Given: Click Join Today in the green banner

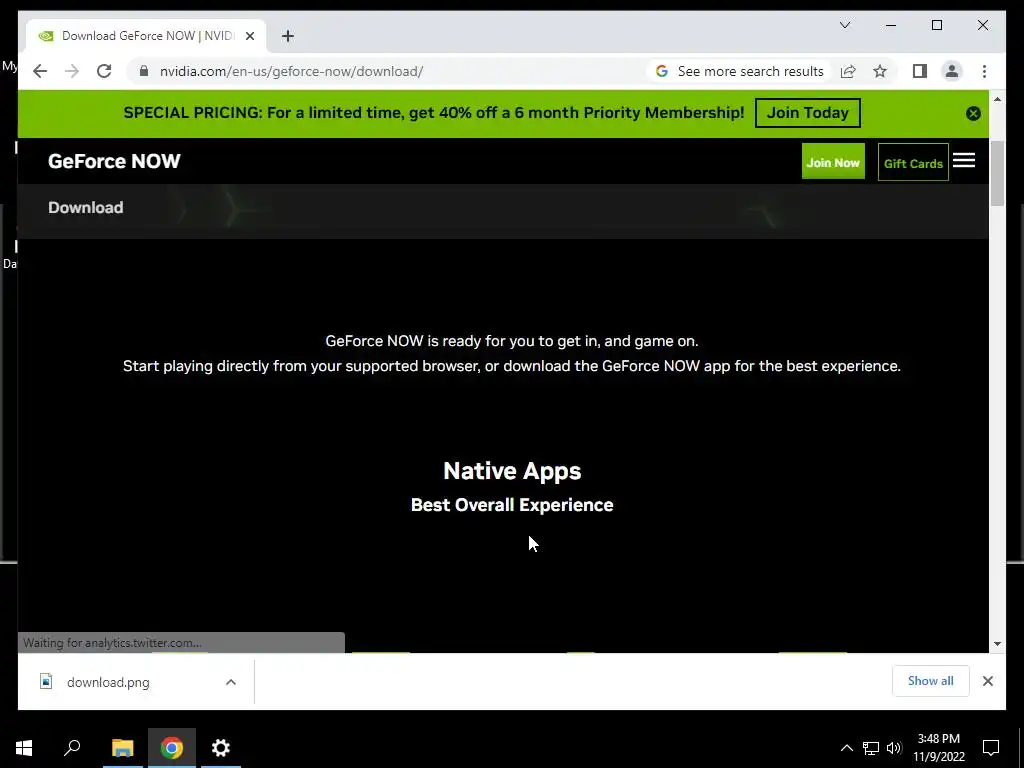Looking at the screenshot, I should click(807, 113).
